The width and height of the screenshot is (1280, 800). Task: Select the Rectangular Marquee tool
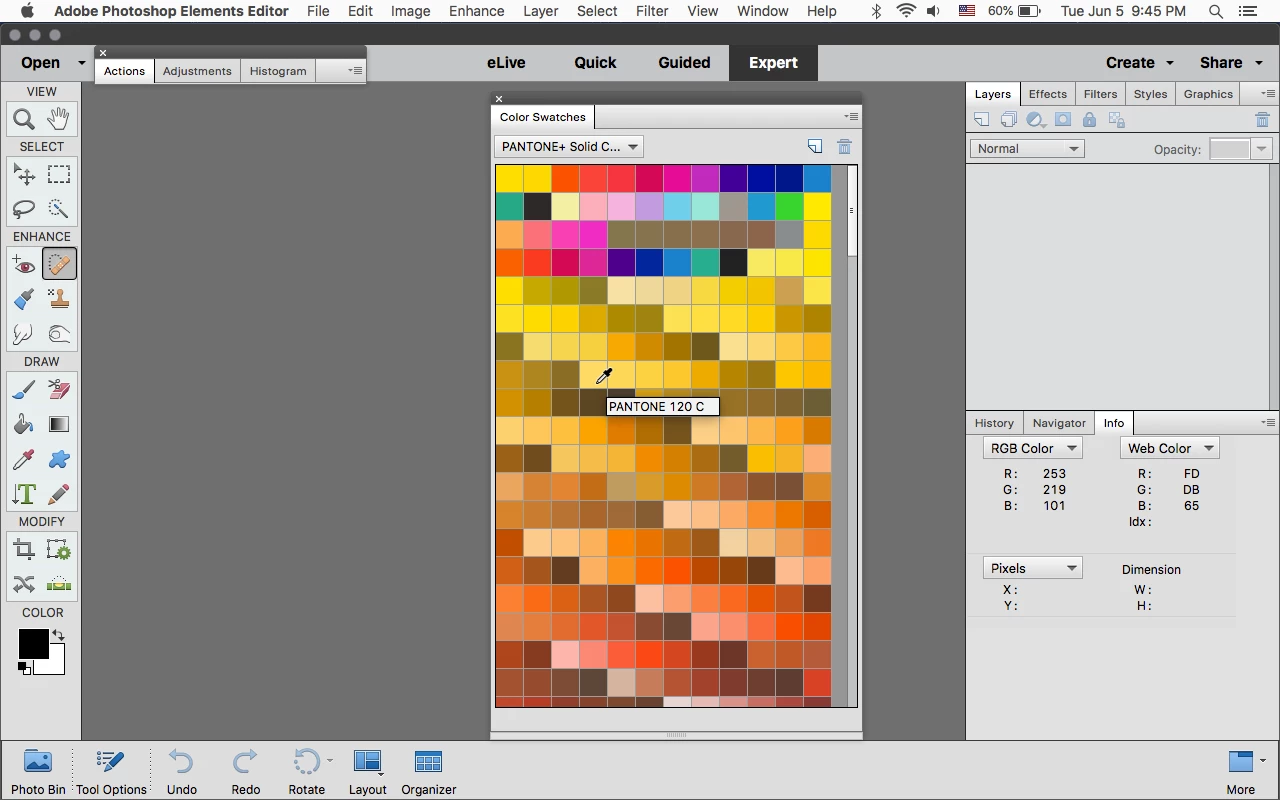click(59, 174)
